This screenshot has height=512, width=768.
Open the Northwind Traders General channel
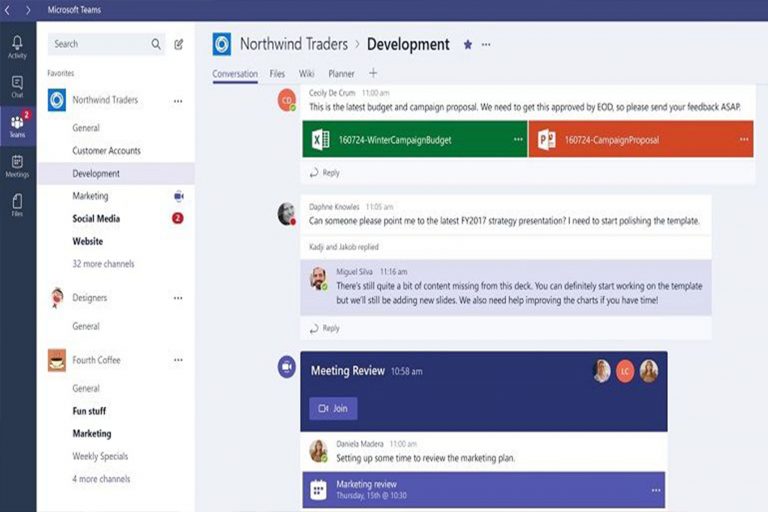pyautogui.click(x=86, y=128)
